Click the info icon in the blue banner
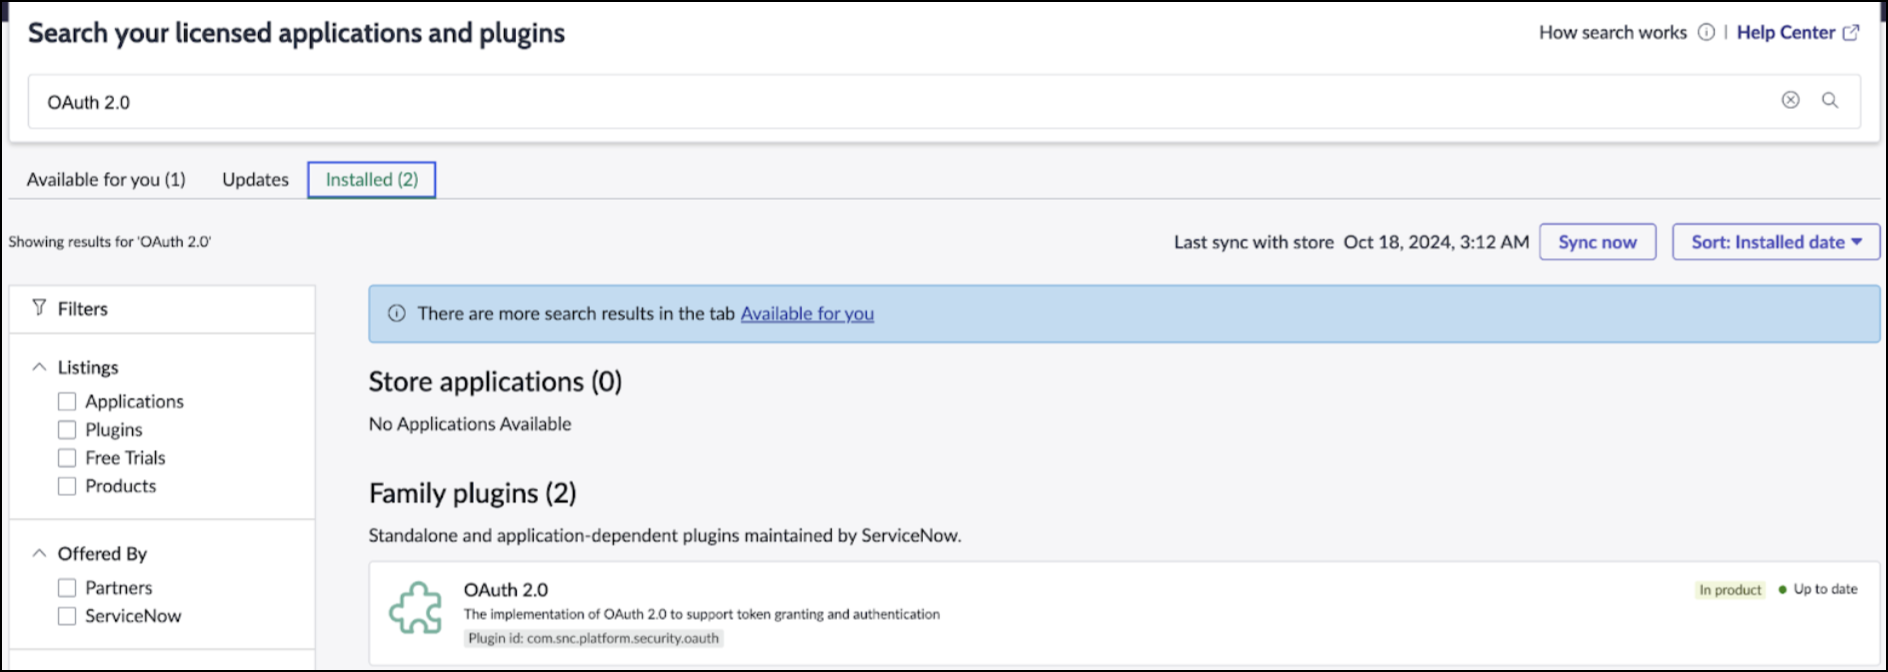 coord(397,314)
